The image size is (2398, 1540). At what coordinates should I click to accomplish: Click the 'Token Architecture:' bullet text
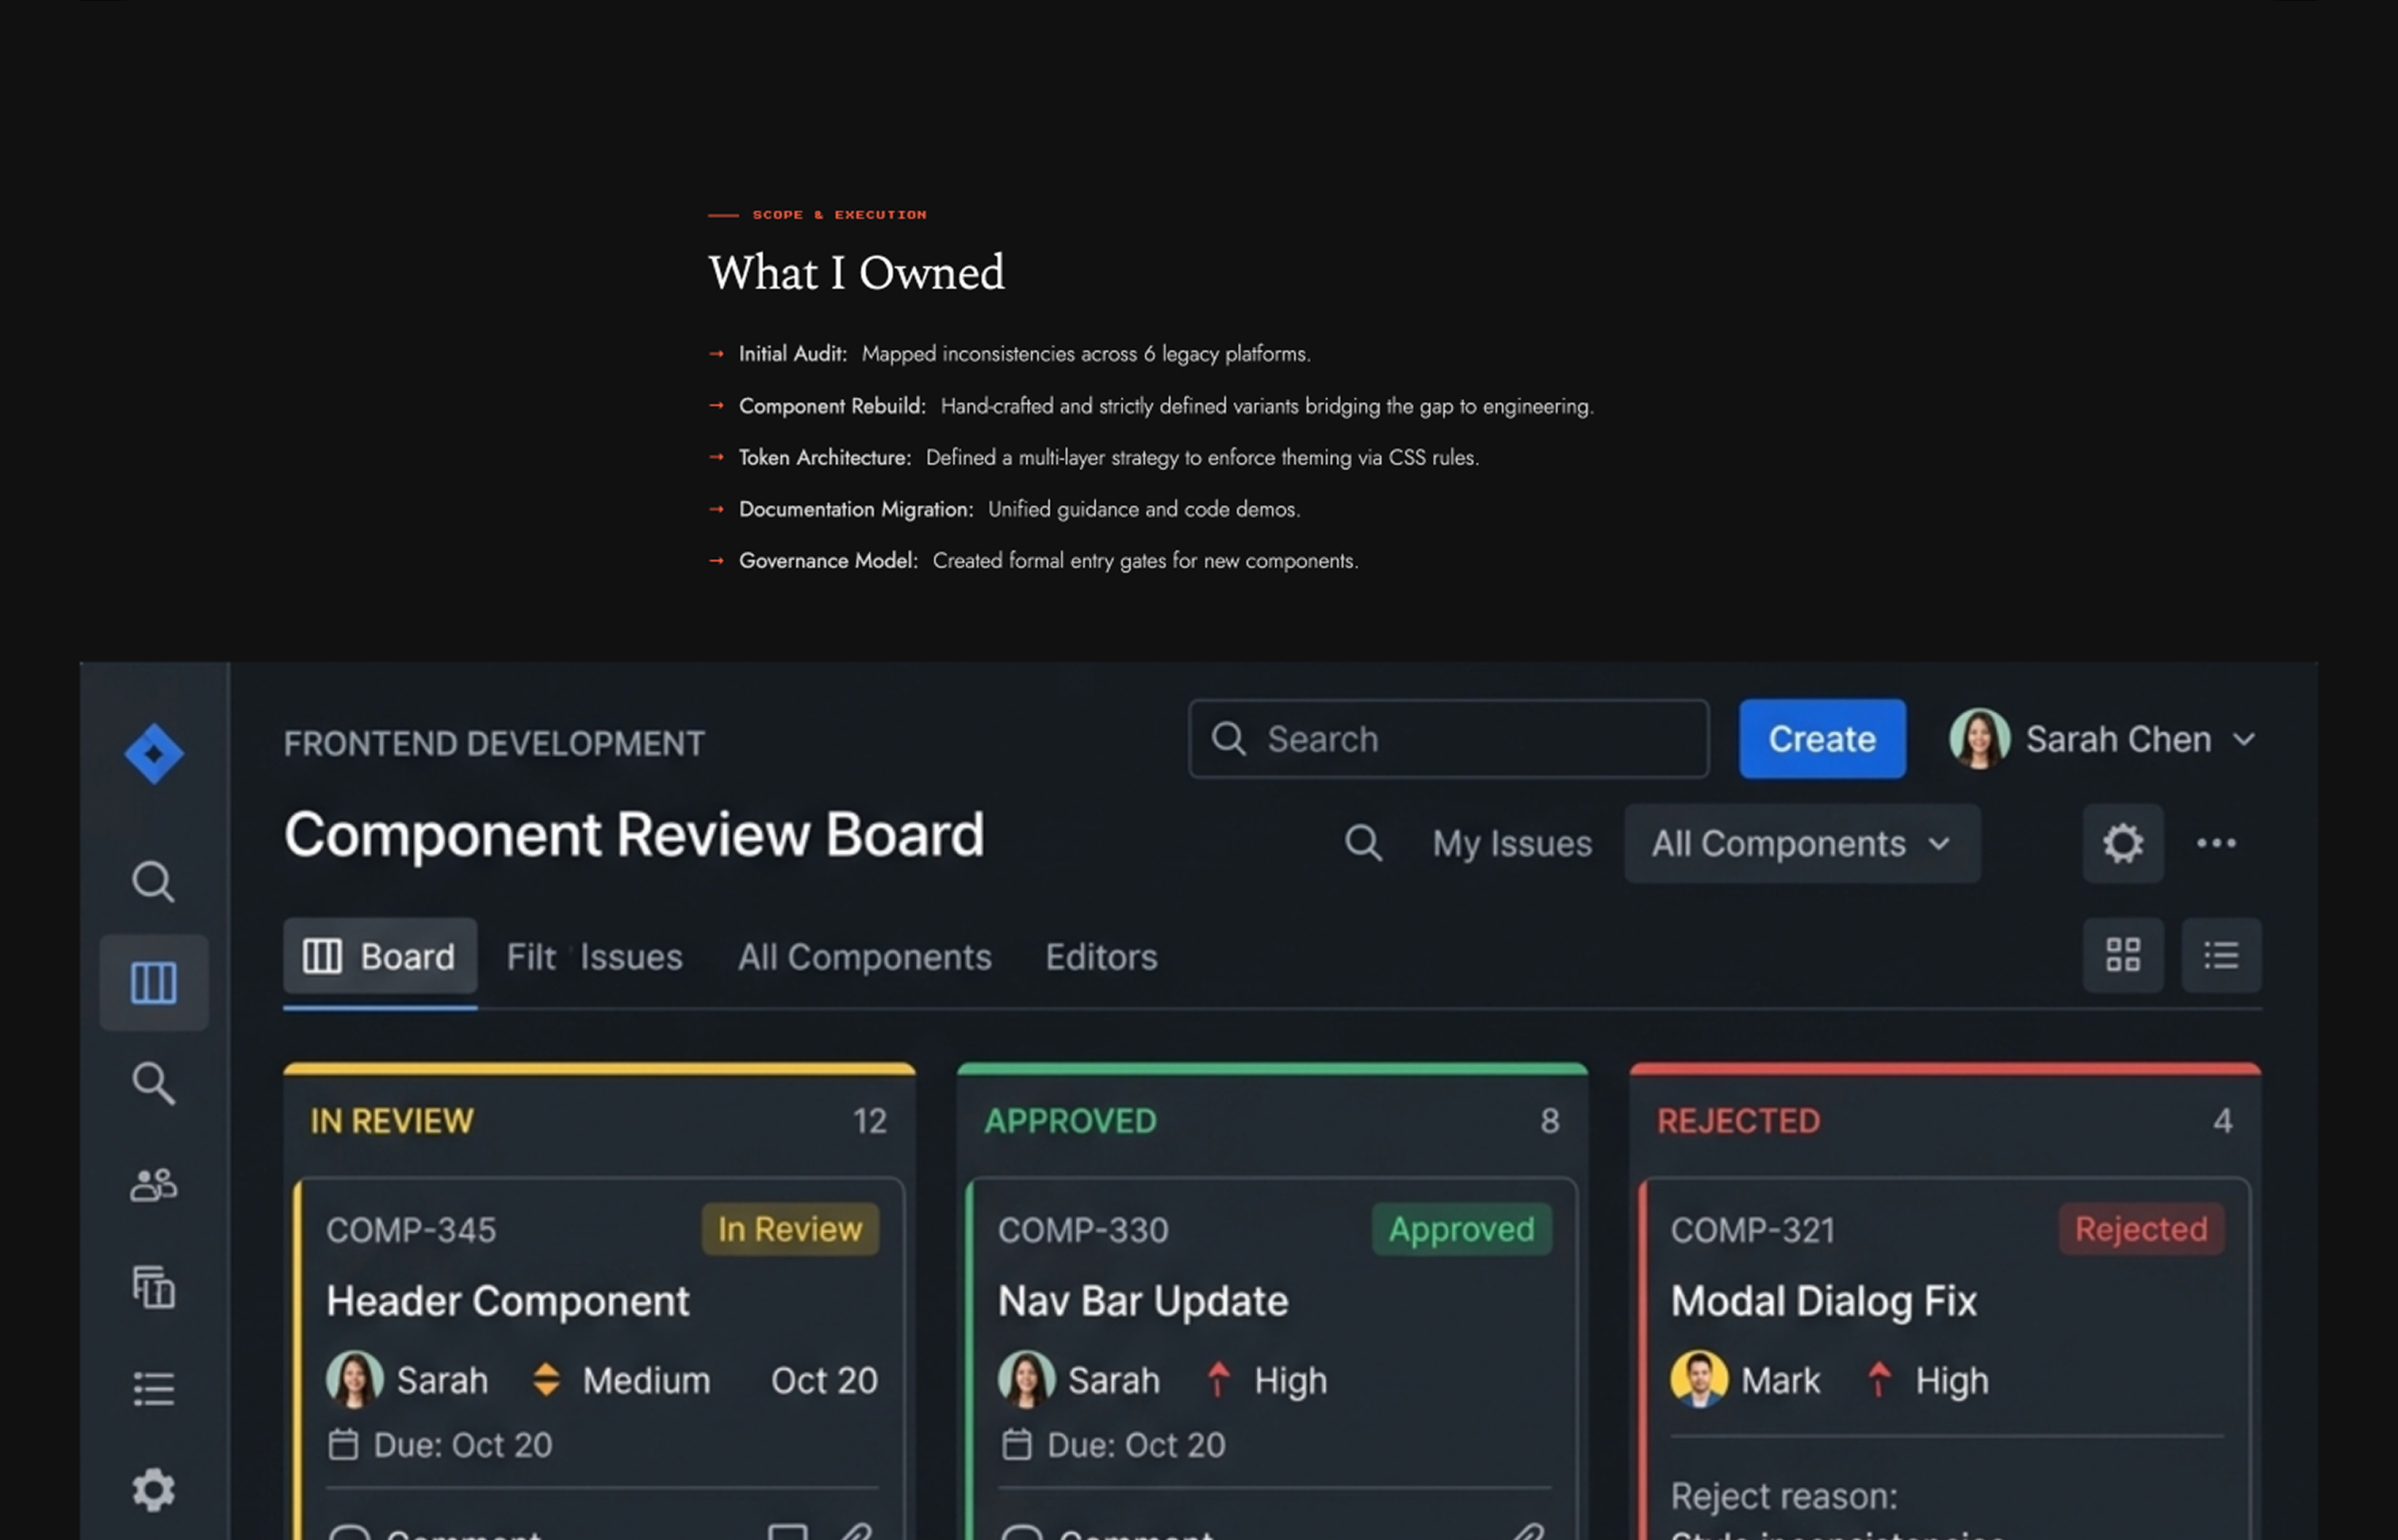click(x=825, y=457)
